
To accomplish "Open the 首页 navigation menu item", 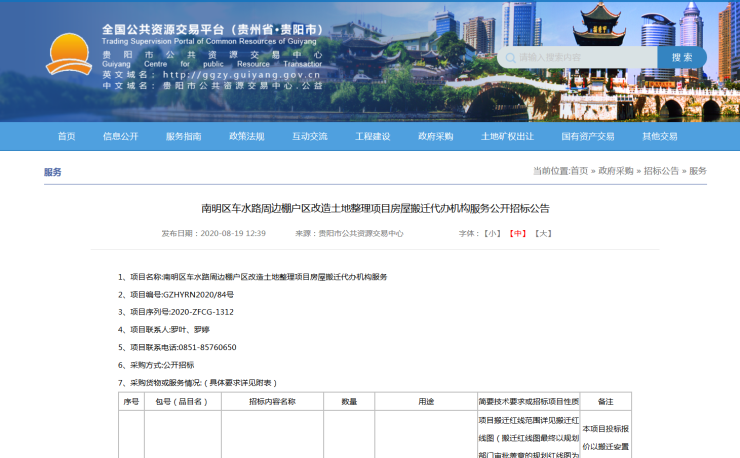I will [66, 136].
